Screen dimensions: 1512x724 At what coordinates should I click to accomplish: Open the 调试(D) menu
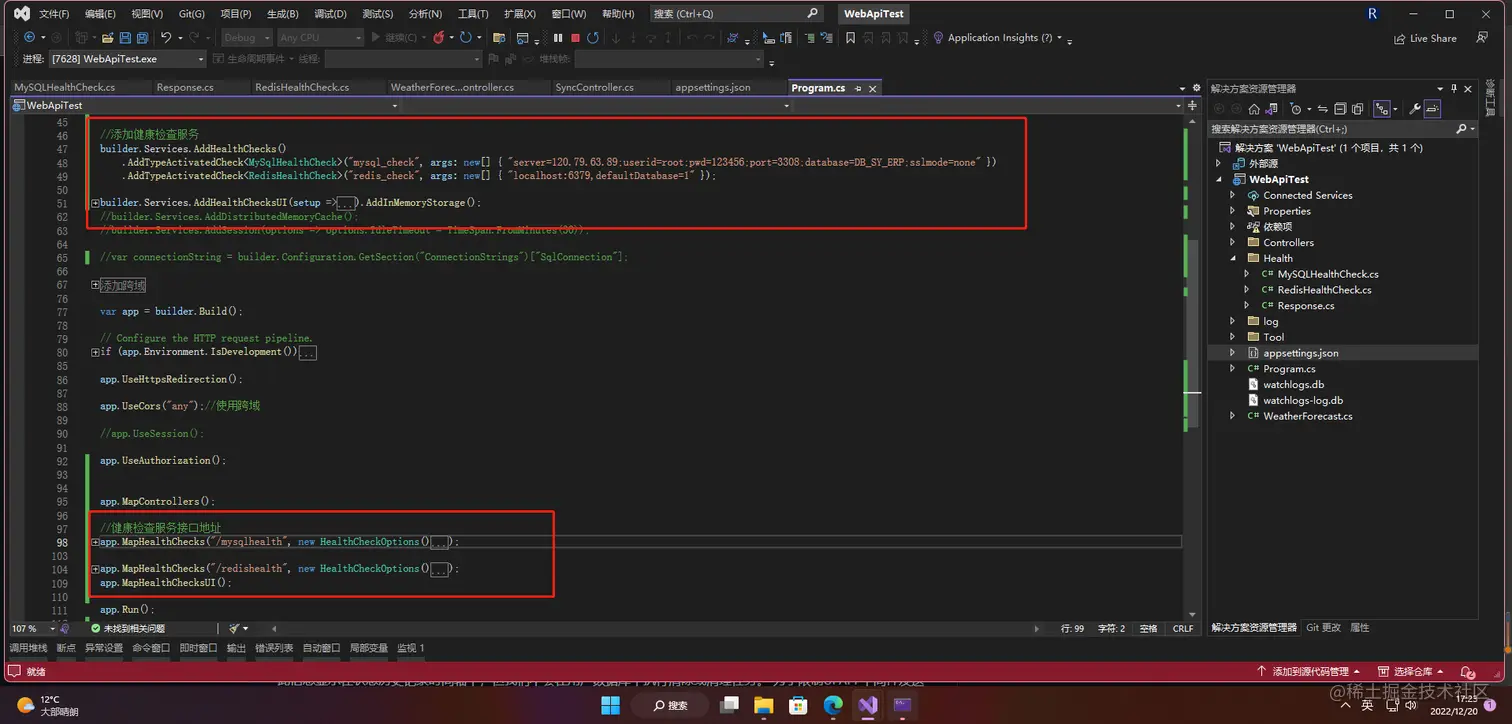pos(330,14)
